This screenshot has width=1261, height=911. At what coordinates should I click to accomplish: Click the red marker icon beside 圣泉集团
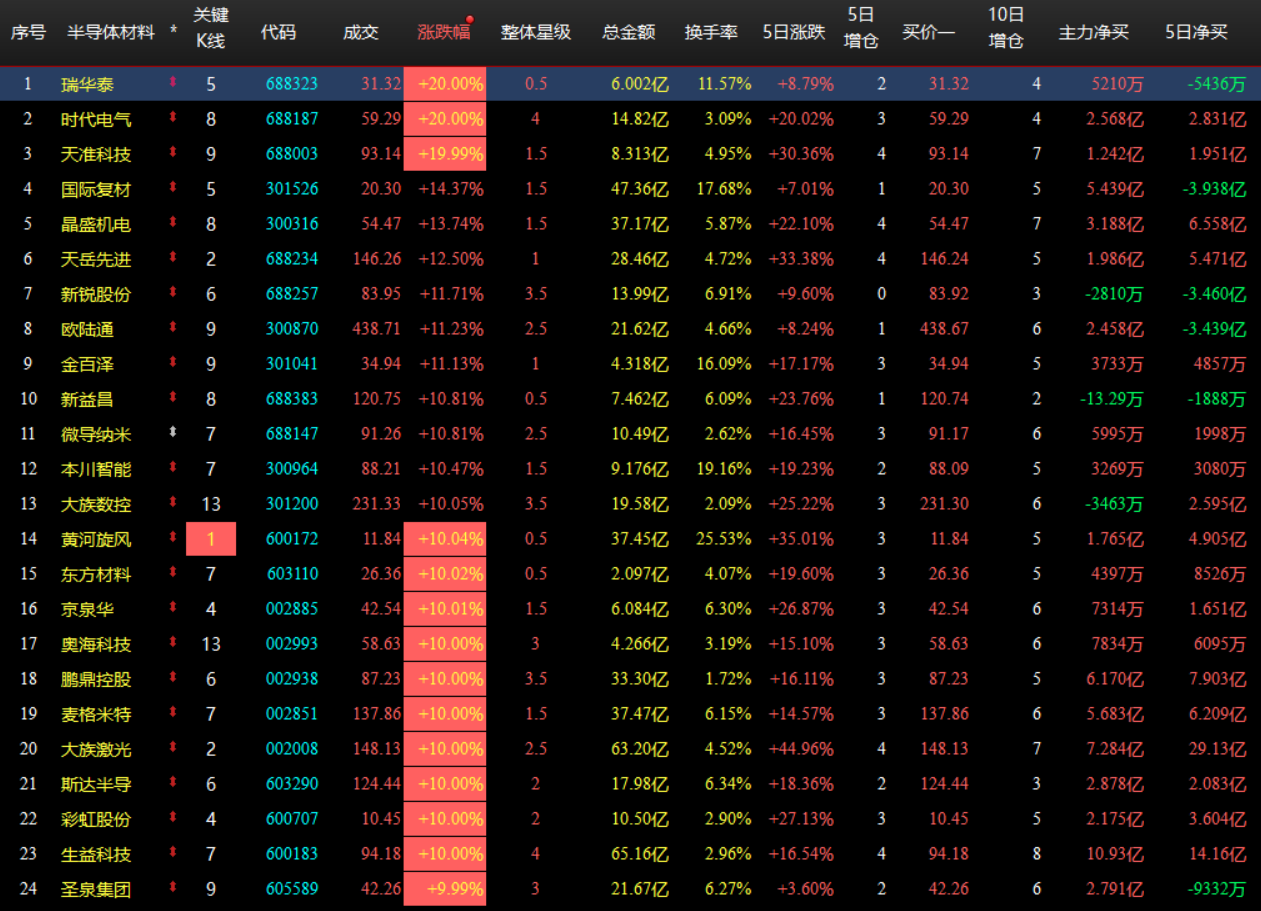[173, 889]
